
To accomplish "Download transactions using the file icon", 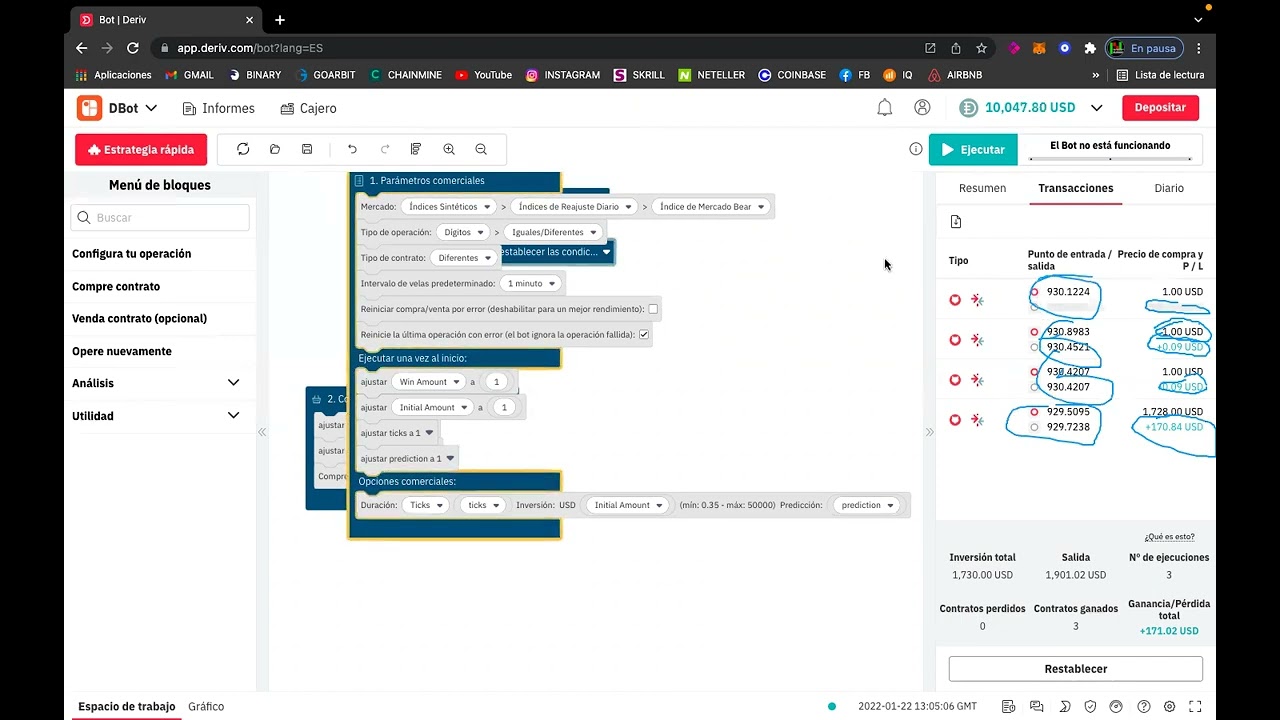I will (x=956, y=221).
